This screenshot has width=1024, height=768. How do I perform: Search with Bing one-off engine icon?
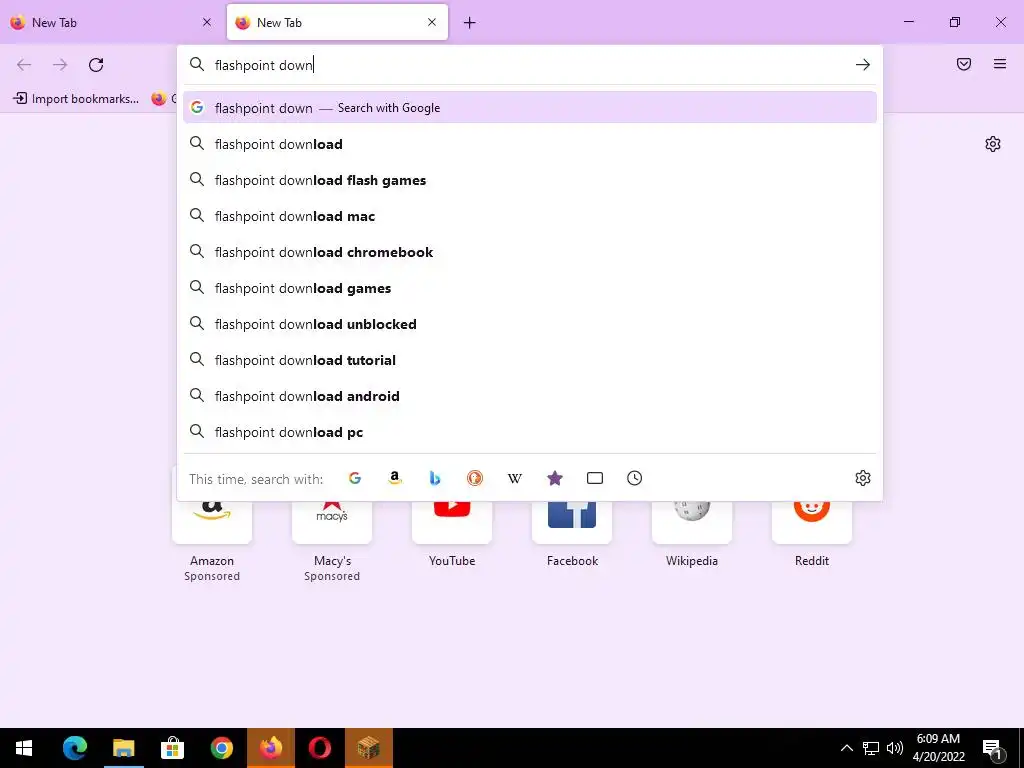(x=435, y=478)
